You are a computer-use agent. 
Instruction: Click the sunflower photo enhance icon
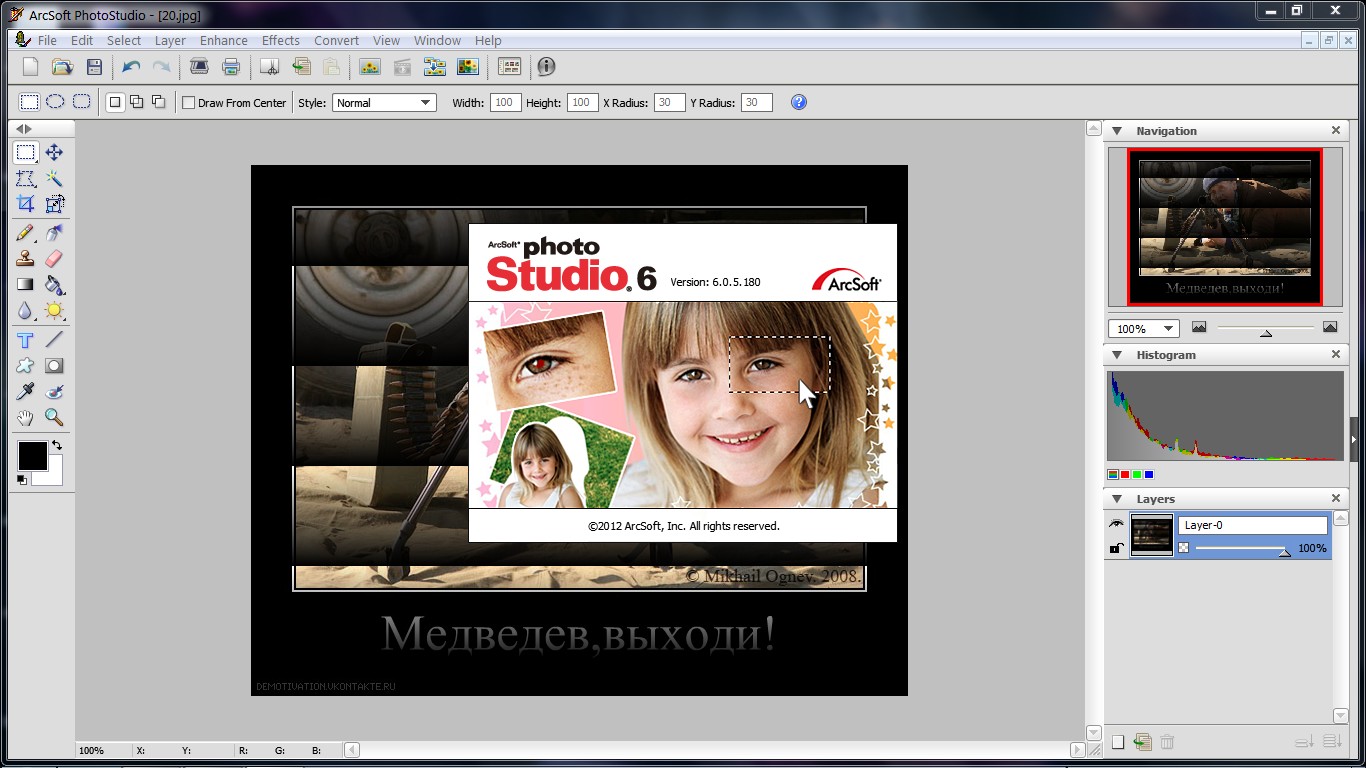click(369, 67)
